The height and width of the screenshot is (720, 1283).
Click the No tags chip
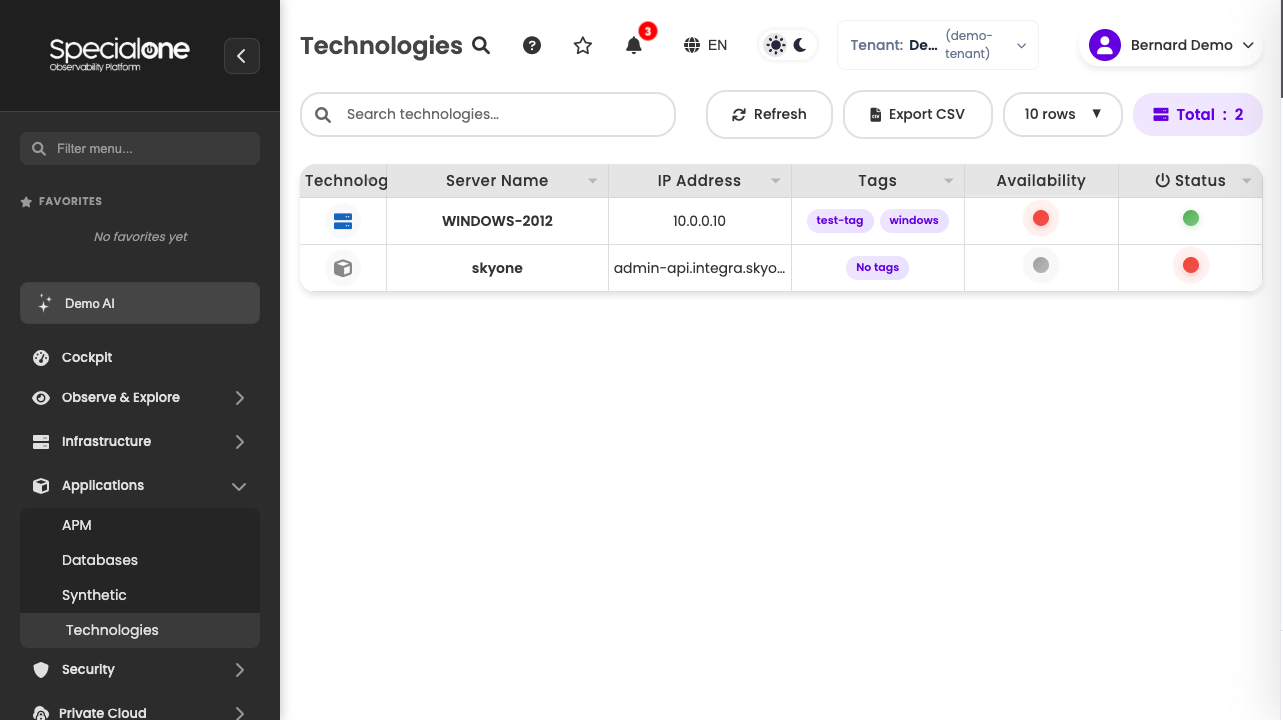click(x=878, y=267)
